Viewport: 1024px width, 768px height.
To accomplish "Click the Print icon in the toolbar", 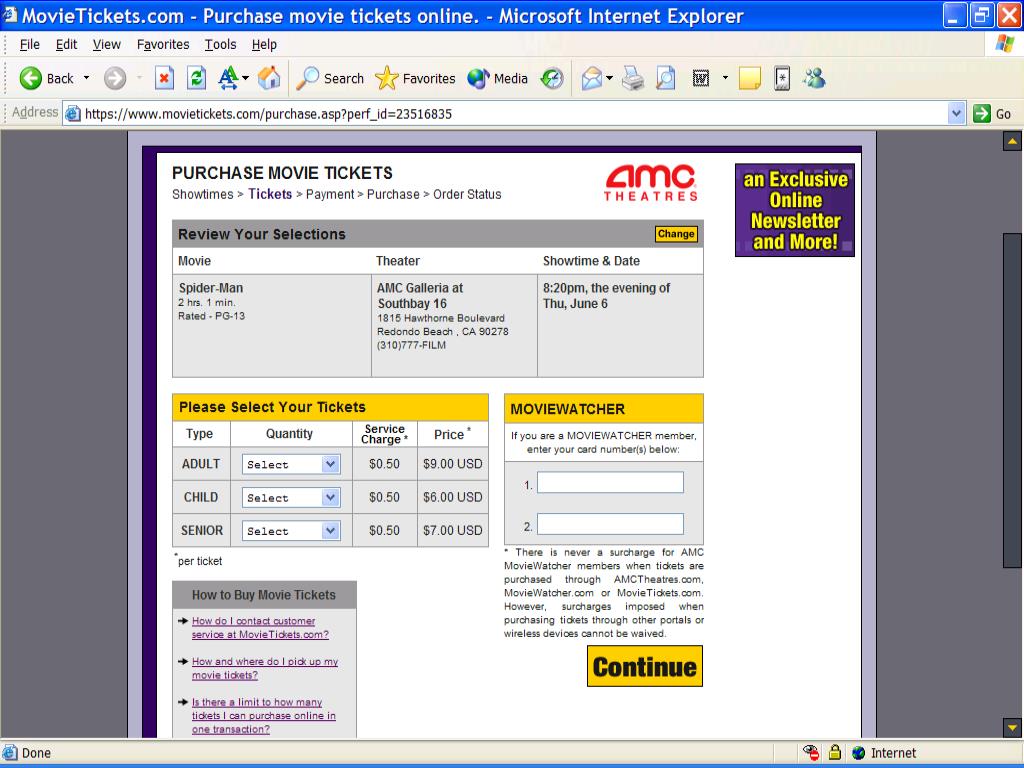I will [x=633, y=78].
